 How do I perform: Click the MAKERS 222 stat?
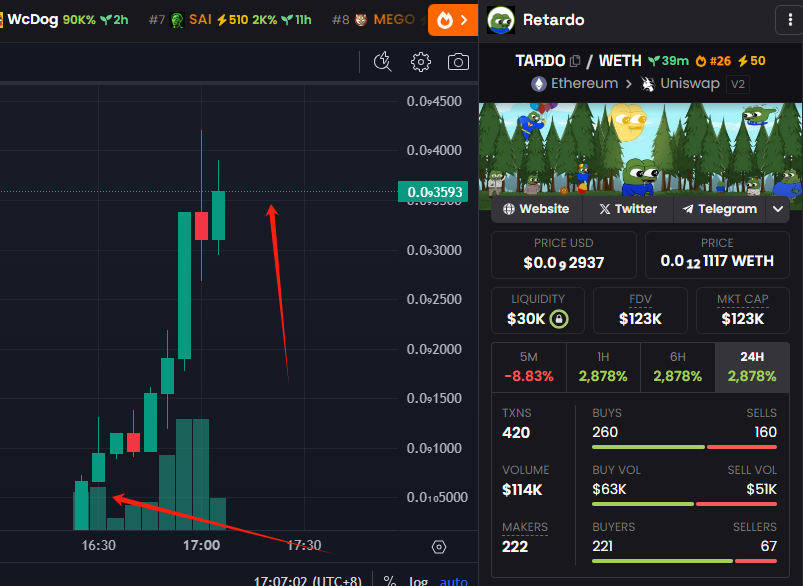pyautogui.click(x=525, y=537)
